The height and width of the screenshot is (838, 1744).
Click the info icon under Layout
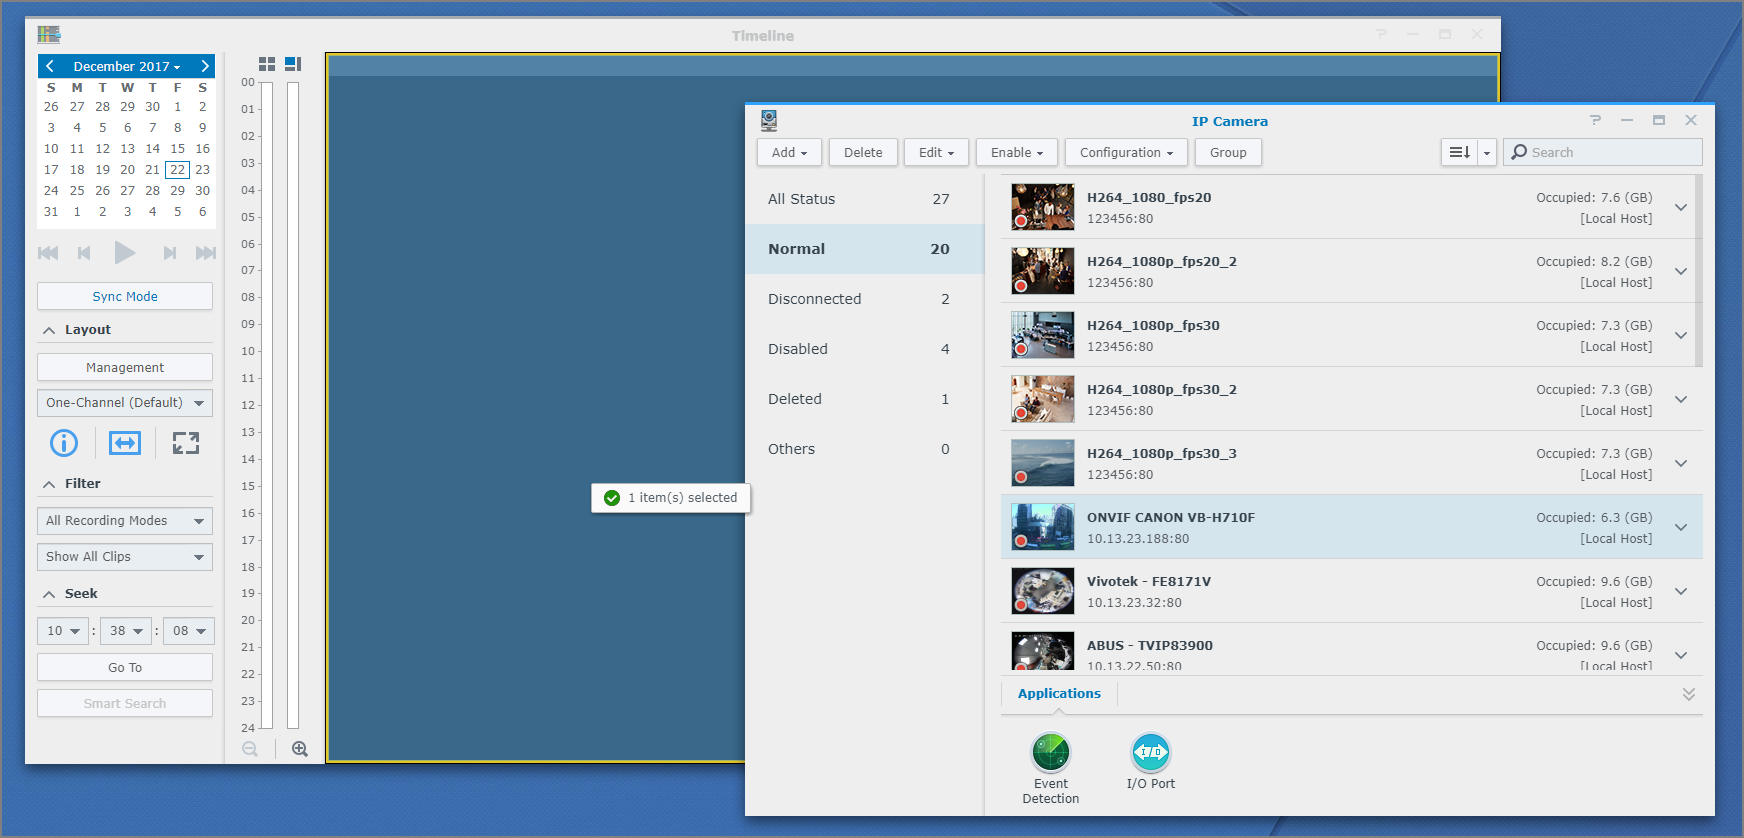click(x=64, y=443)
